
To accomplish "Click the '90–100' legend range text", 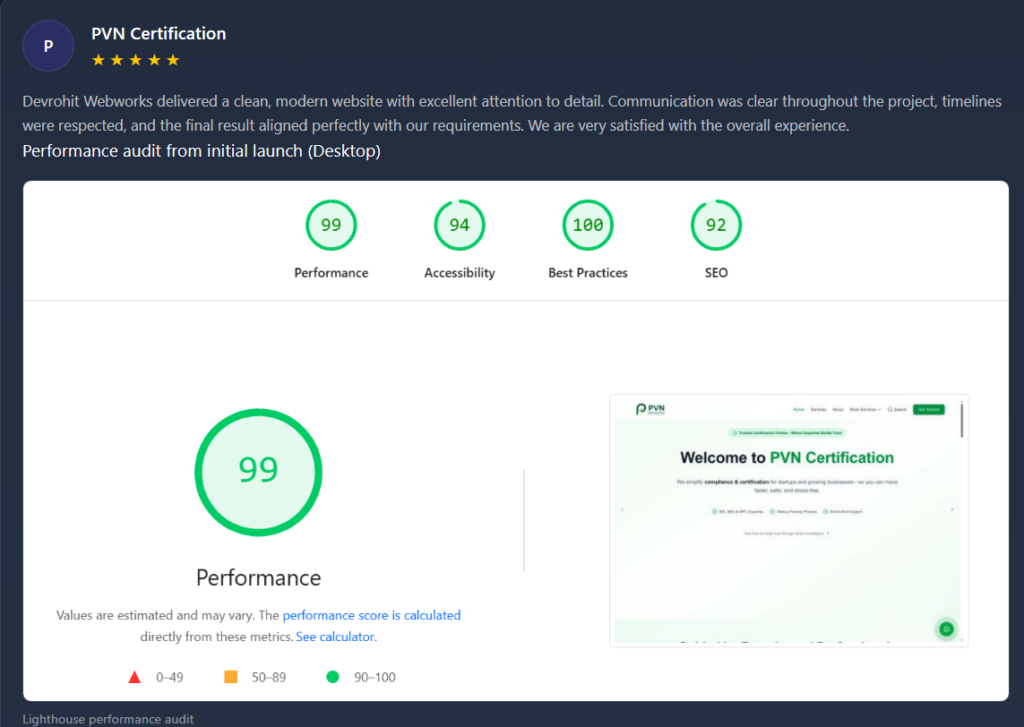I will 374,677.
